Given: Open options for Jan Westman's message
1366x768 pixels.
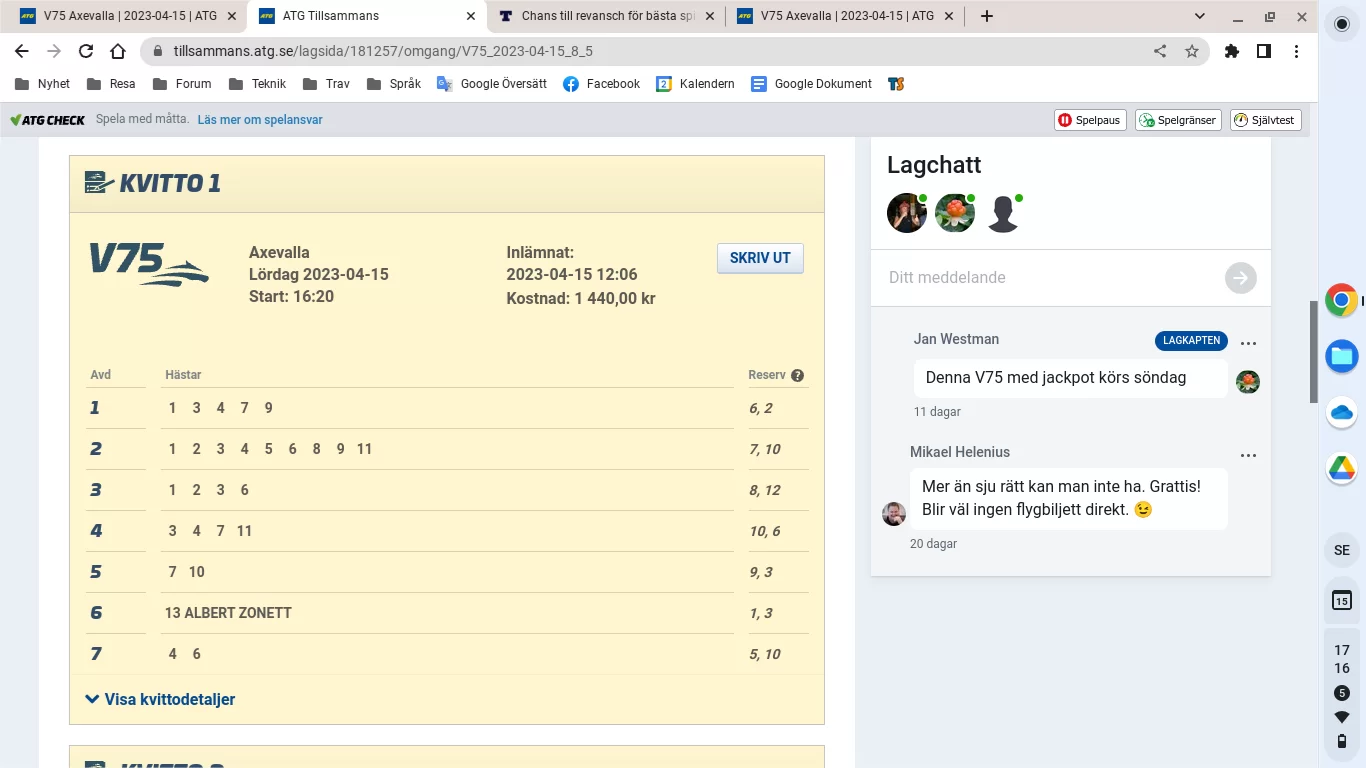Looking at the screenshot, I should click(x=1248, y=343).
